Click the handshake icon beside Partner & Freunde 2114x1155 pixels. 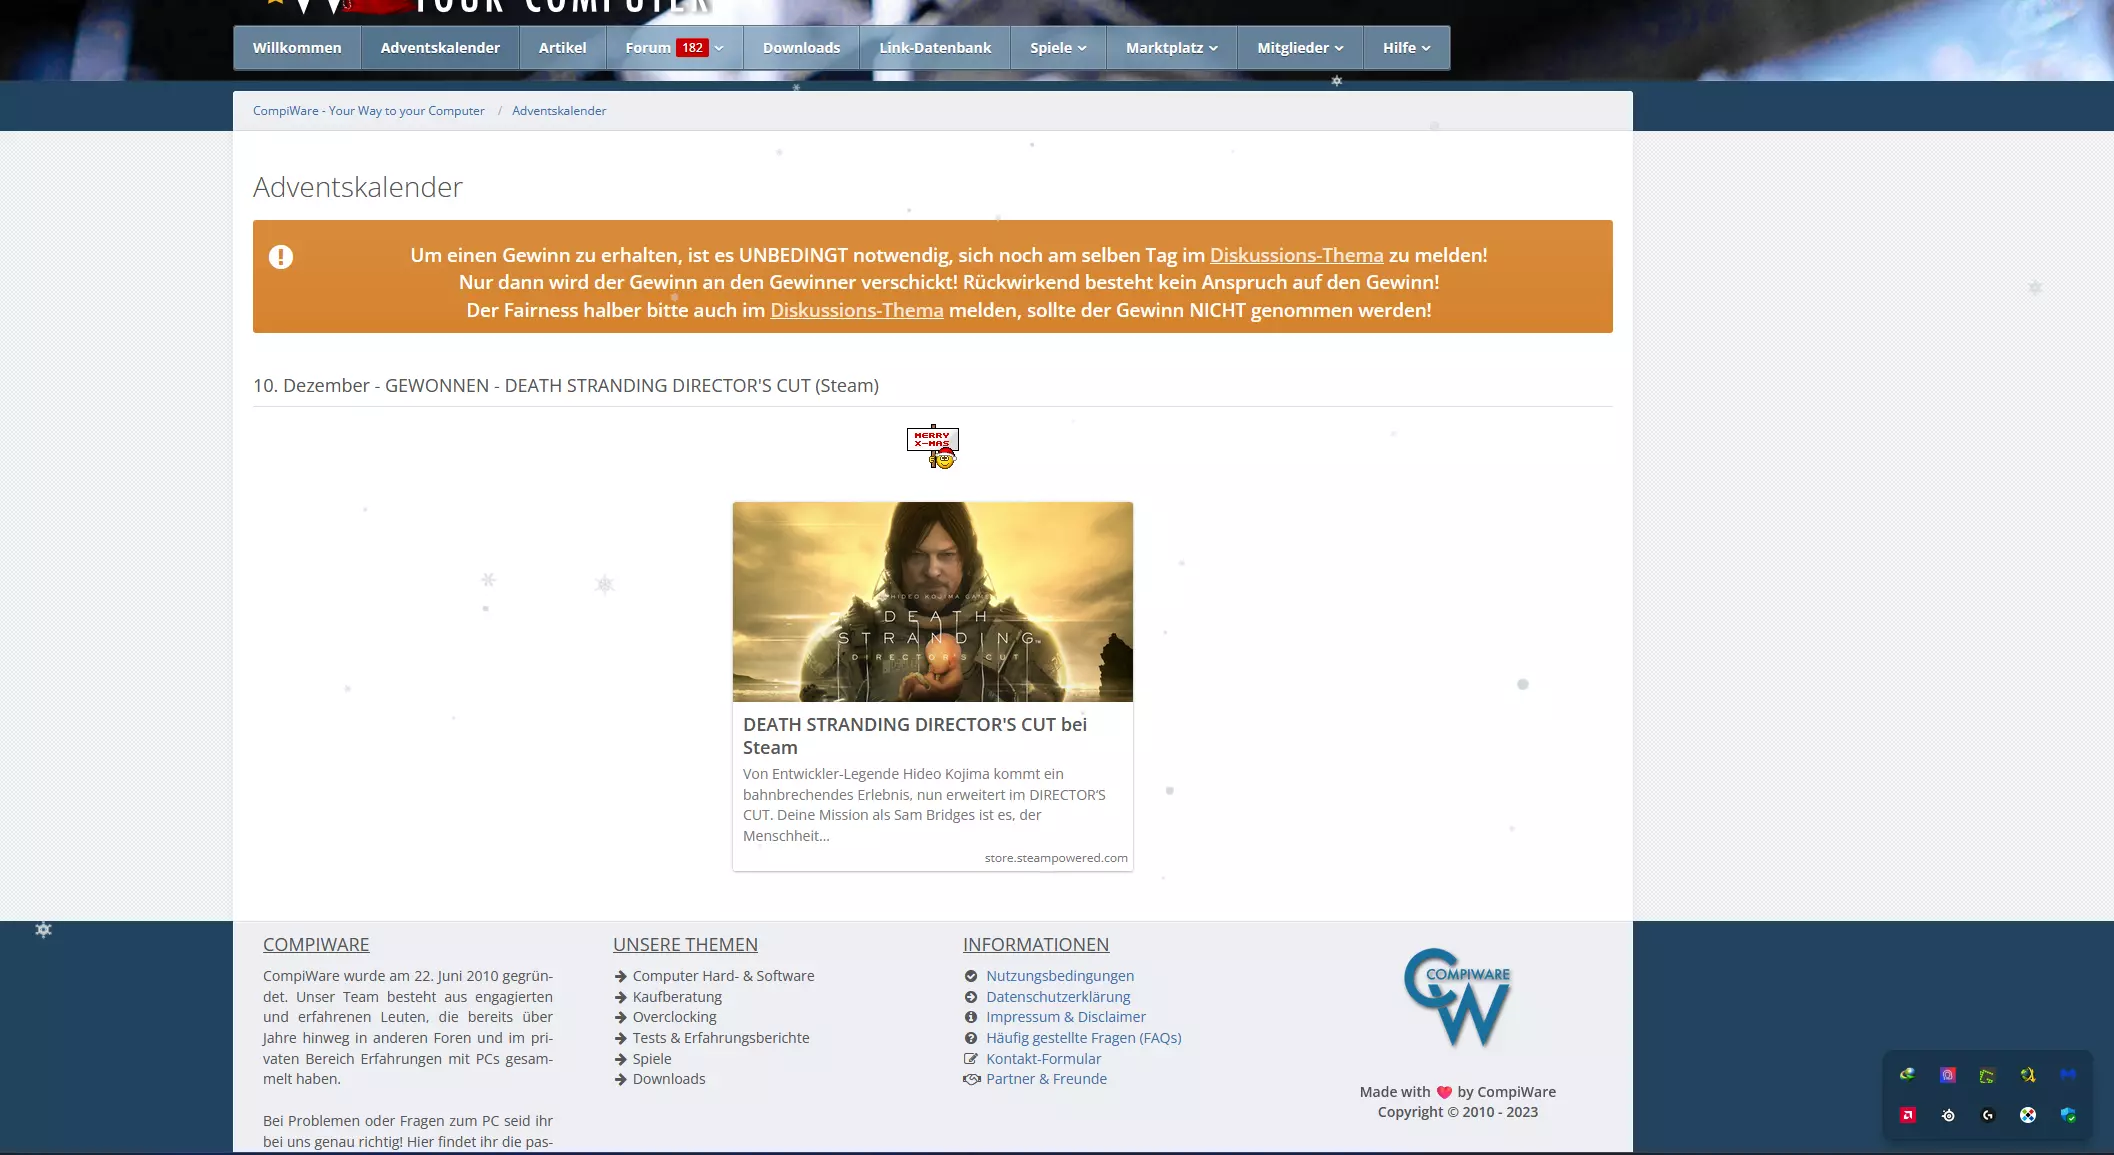(x=971, y=1079)
